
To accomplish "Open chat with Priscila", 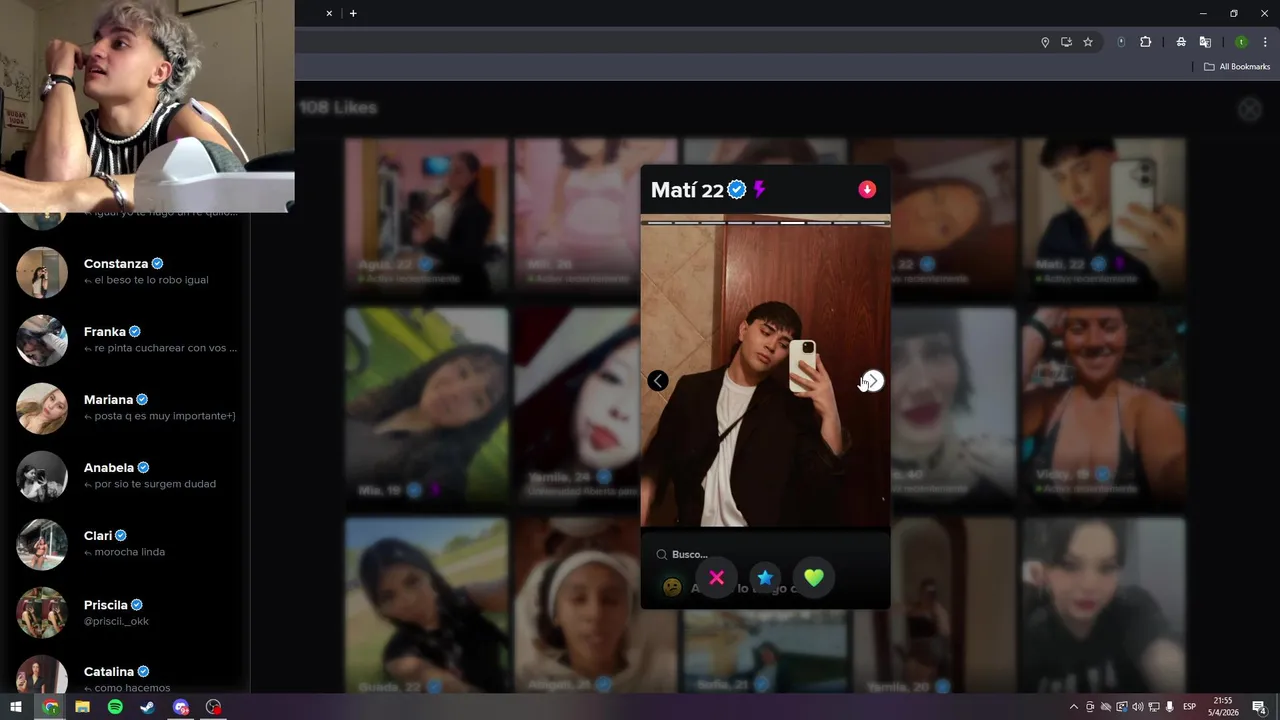I will 125,612.
